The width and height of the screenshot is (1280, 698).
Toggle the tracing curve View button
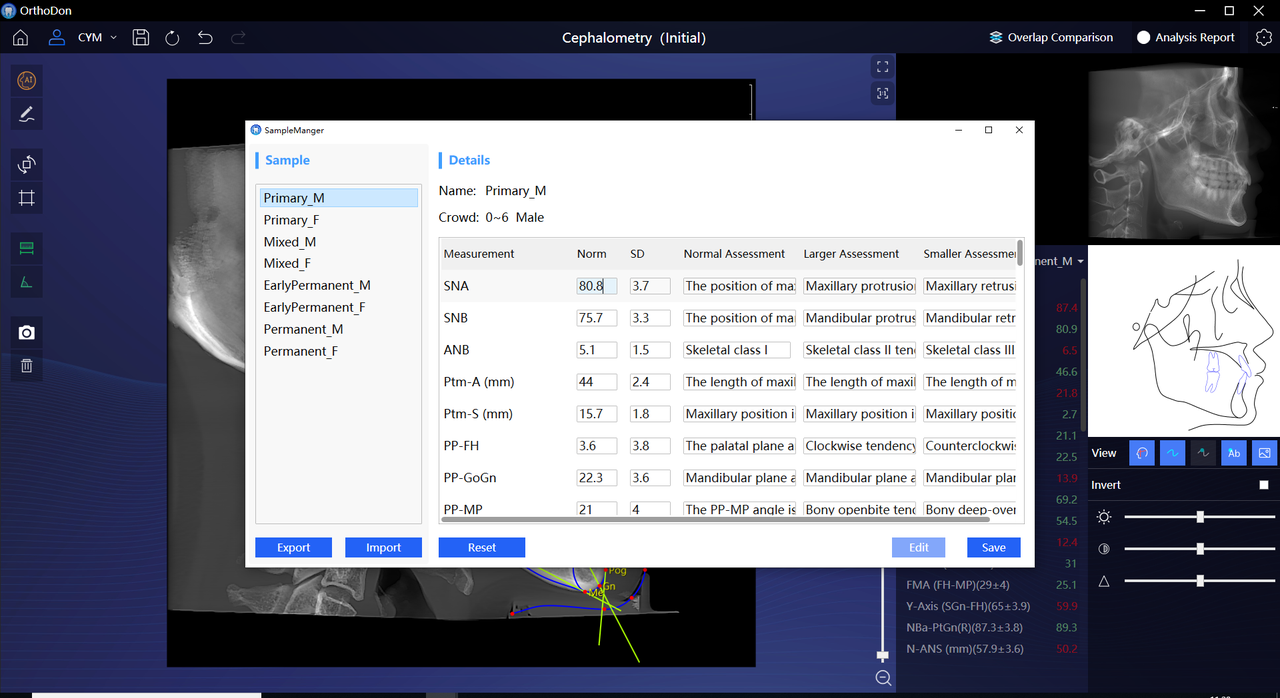pyautogui.click(x=1173, y=453)
